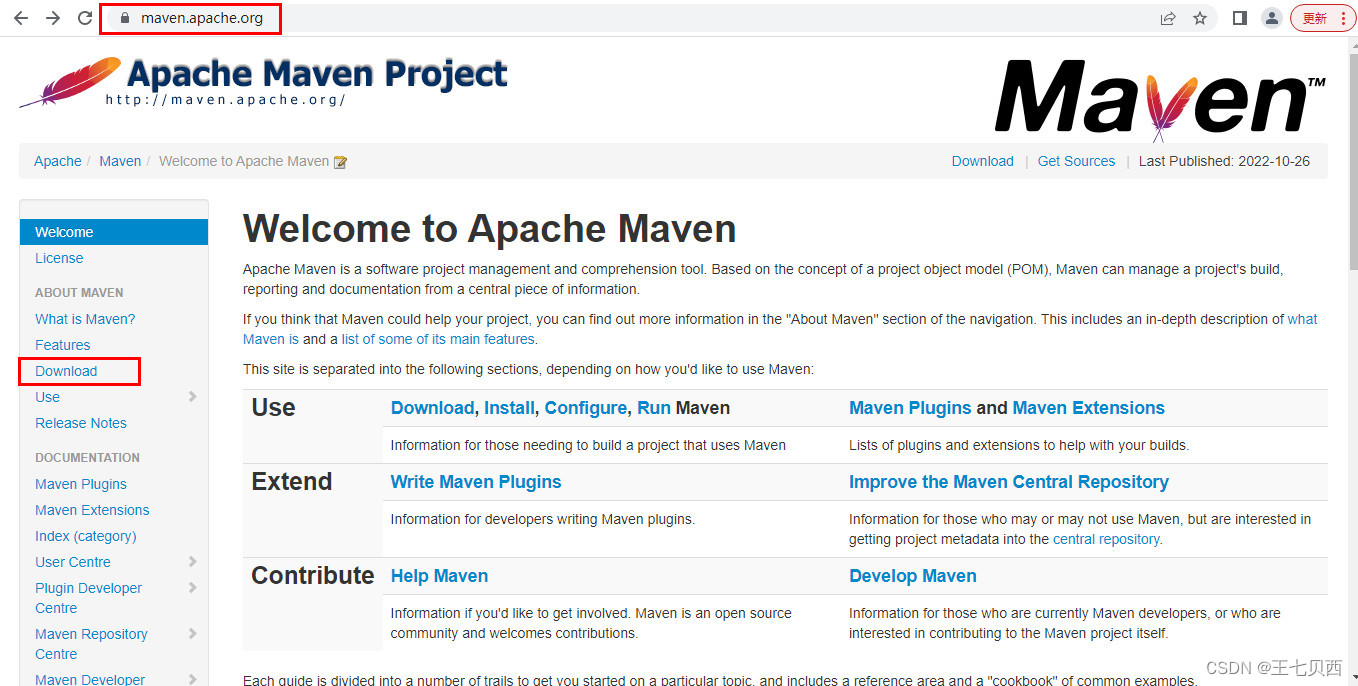1358x686 pixels.
Task: Open Download in the sidebar
Action: [66, 371]
